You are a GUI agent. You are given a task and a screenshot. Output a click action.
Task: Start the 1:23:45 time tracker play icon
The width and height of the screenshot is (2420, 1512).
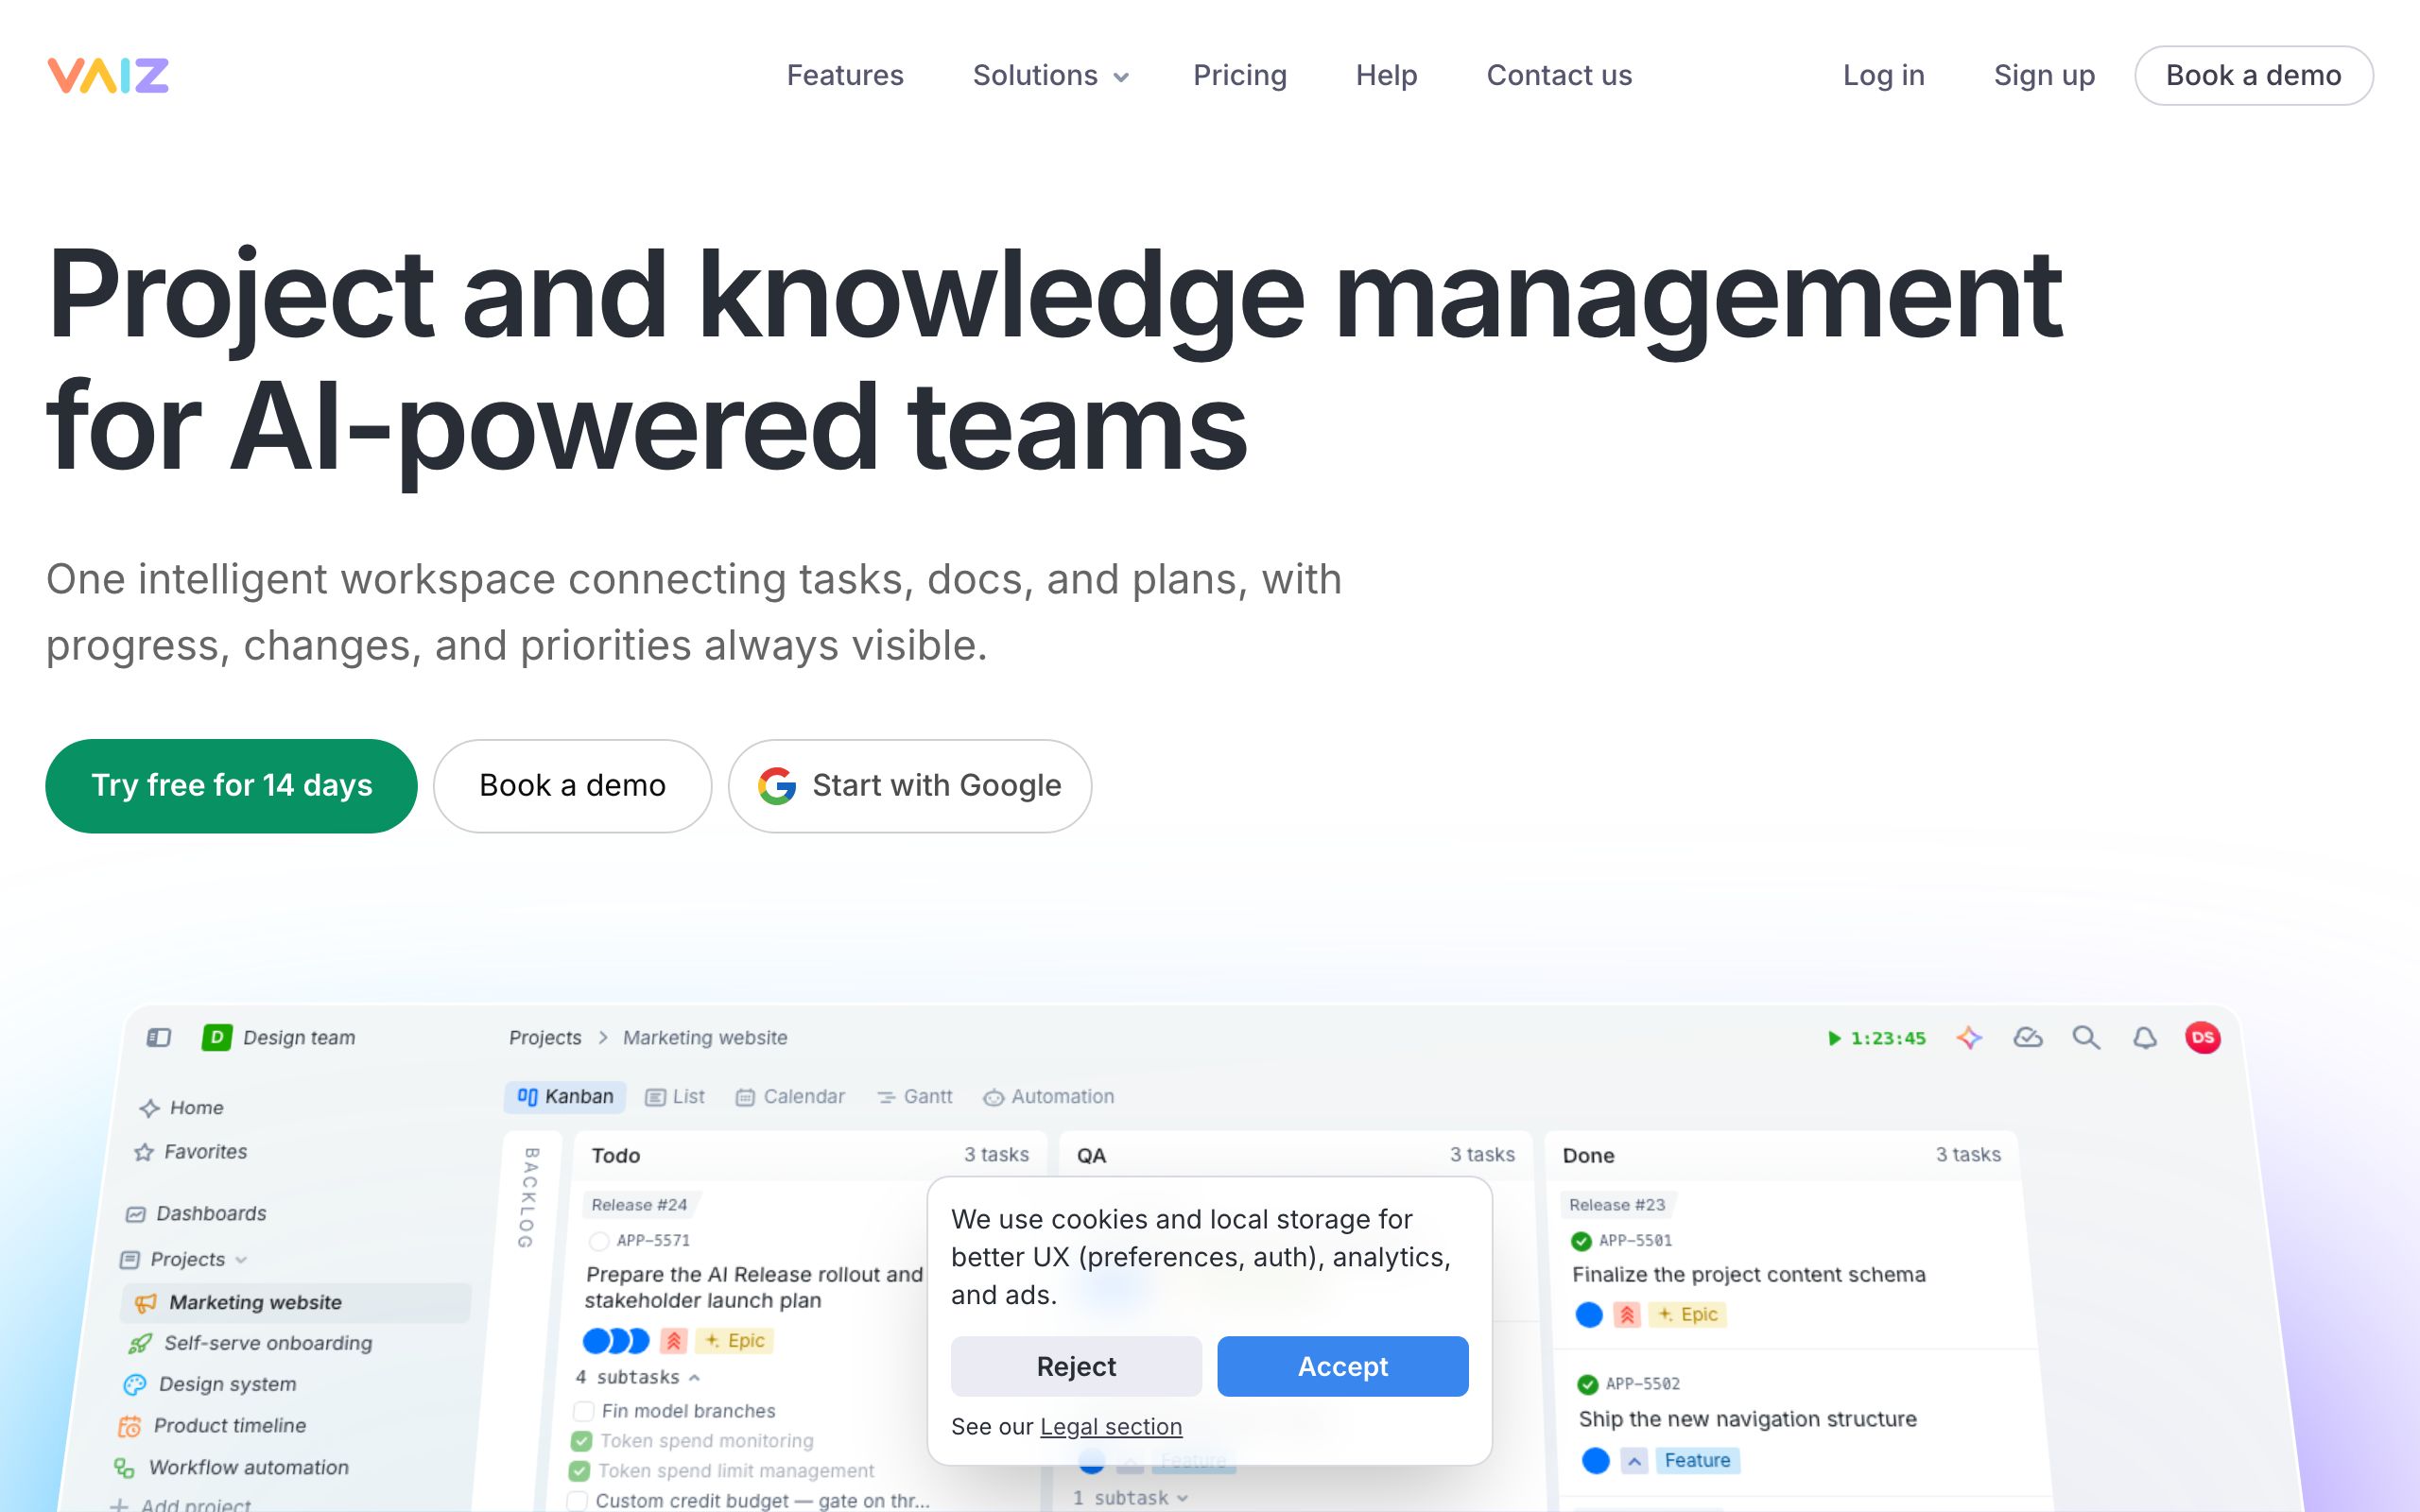point(1834,1038)
